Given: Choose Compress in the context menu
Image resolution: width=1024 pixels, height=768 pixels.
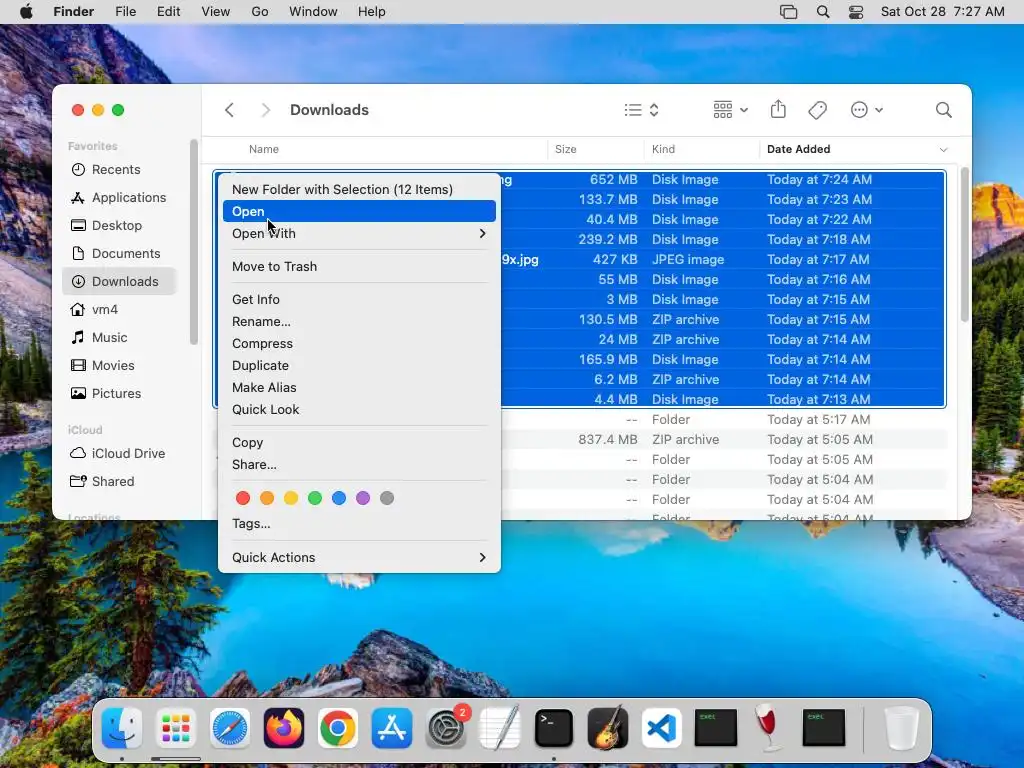Looking at the screenshot, I should [359, 344].
